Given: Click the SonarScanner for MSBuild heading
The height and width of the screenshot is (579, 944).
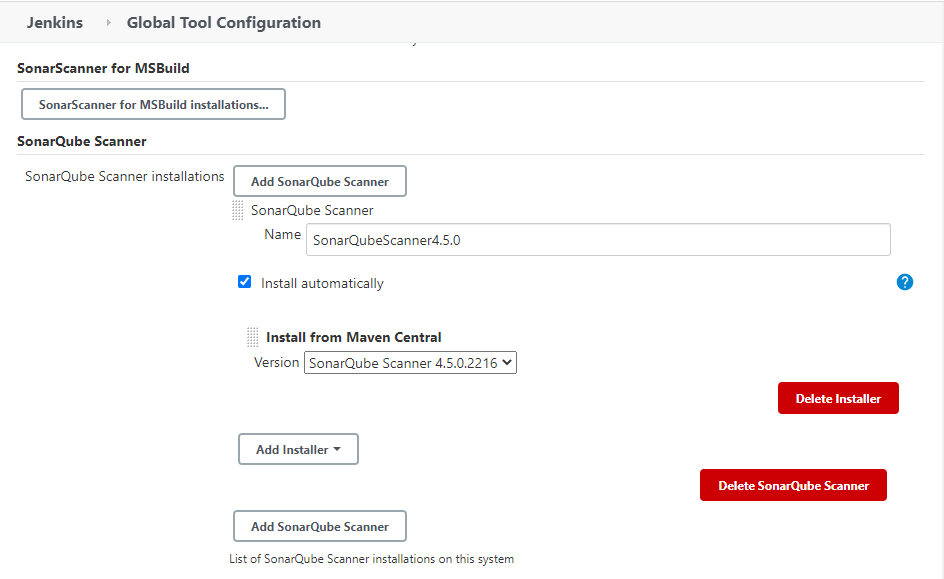Looking at the screenshot, I should (x=103, y=68).
